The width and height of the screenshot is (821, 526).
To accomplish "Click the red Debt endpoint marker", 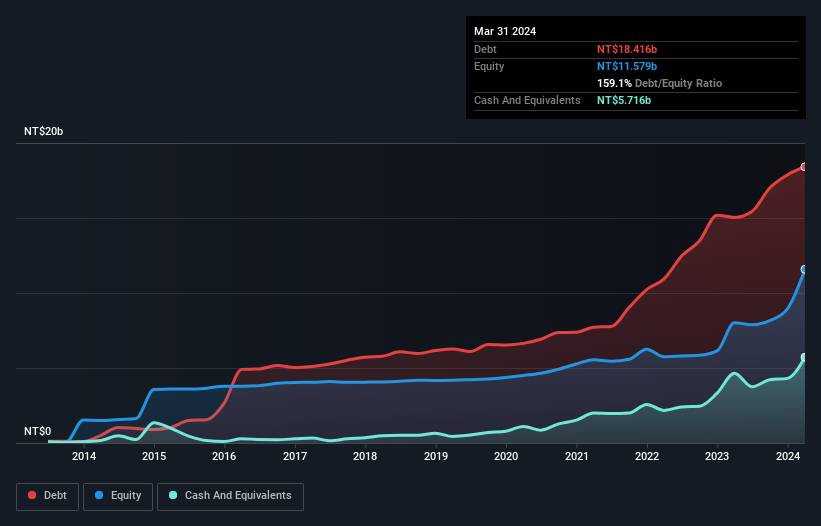I will pos(804,167).
